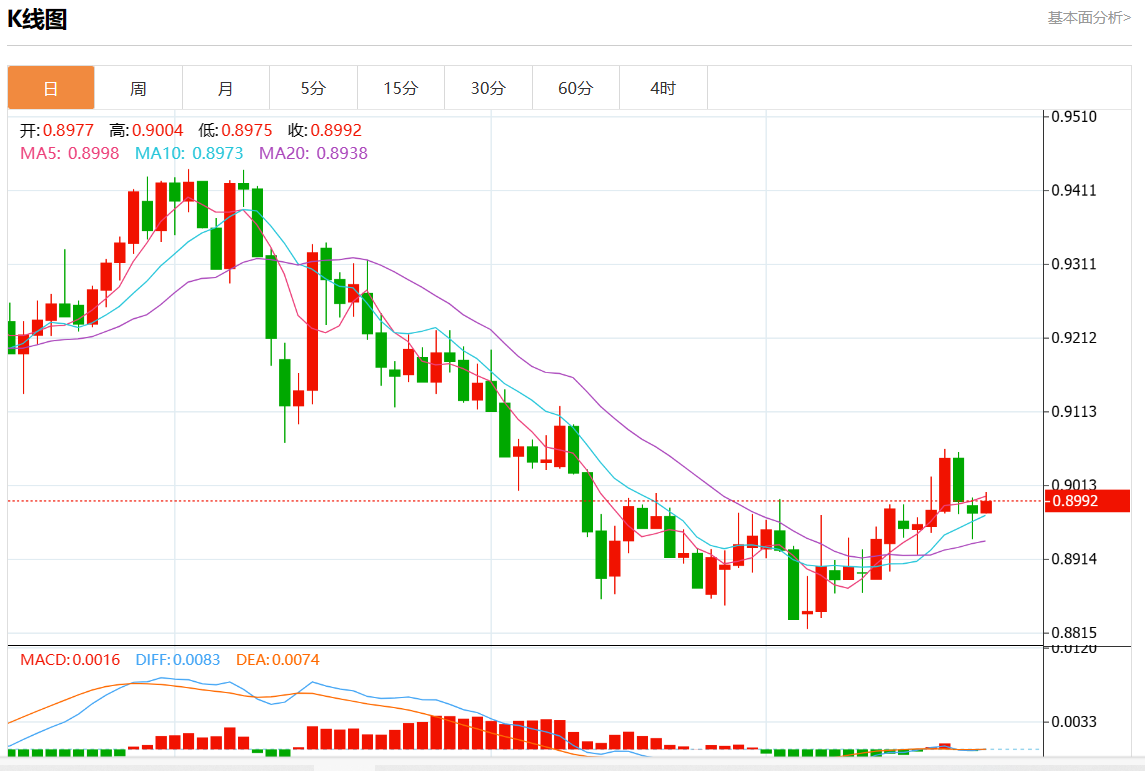The image size is (1145, 771).
Task: Click the last red candlestick on the chart
Action: pos(986,506)
